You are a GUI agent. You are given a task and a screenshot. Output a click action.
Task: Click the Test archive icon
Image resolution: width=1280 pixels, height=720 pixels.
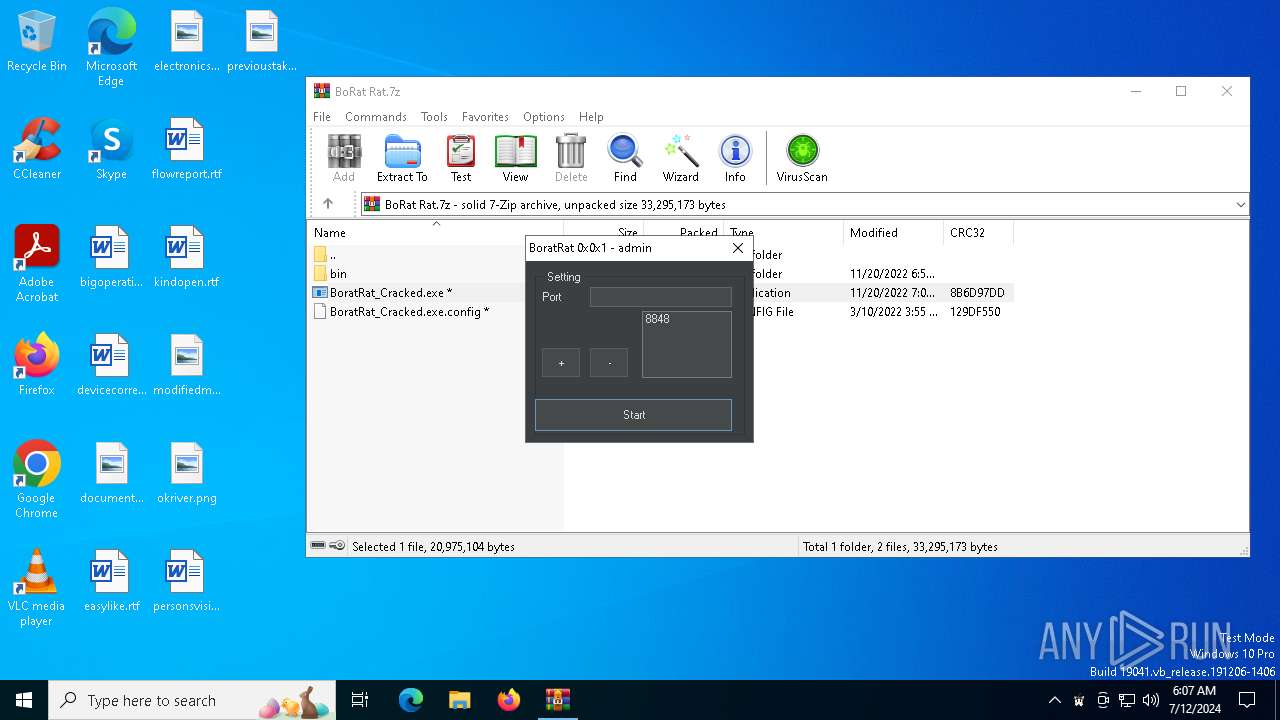(461, 158)
